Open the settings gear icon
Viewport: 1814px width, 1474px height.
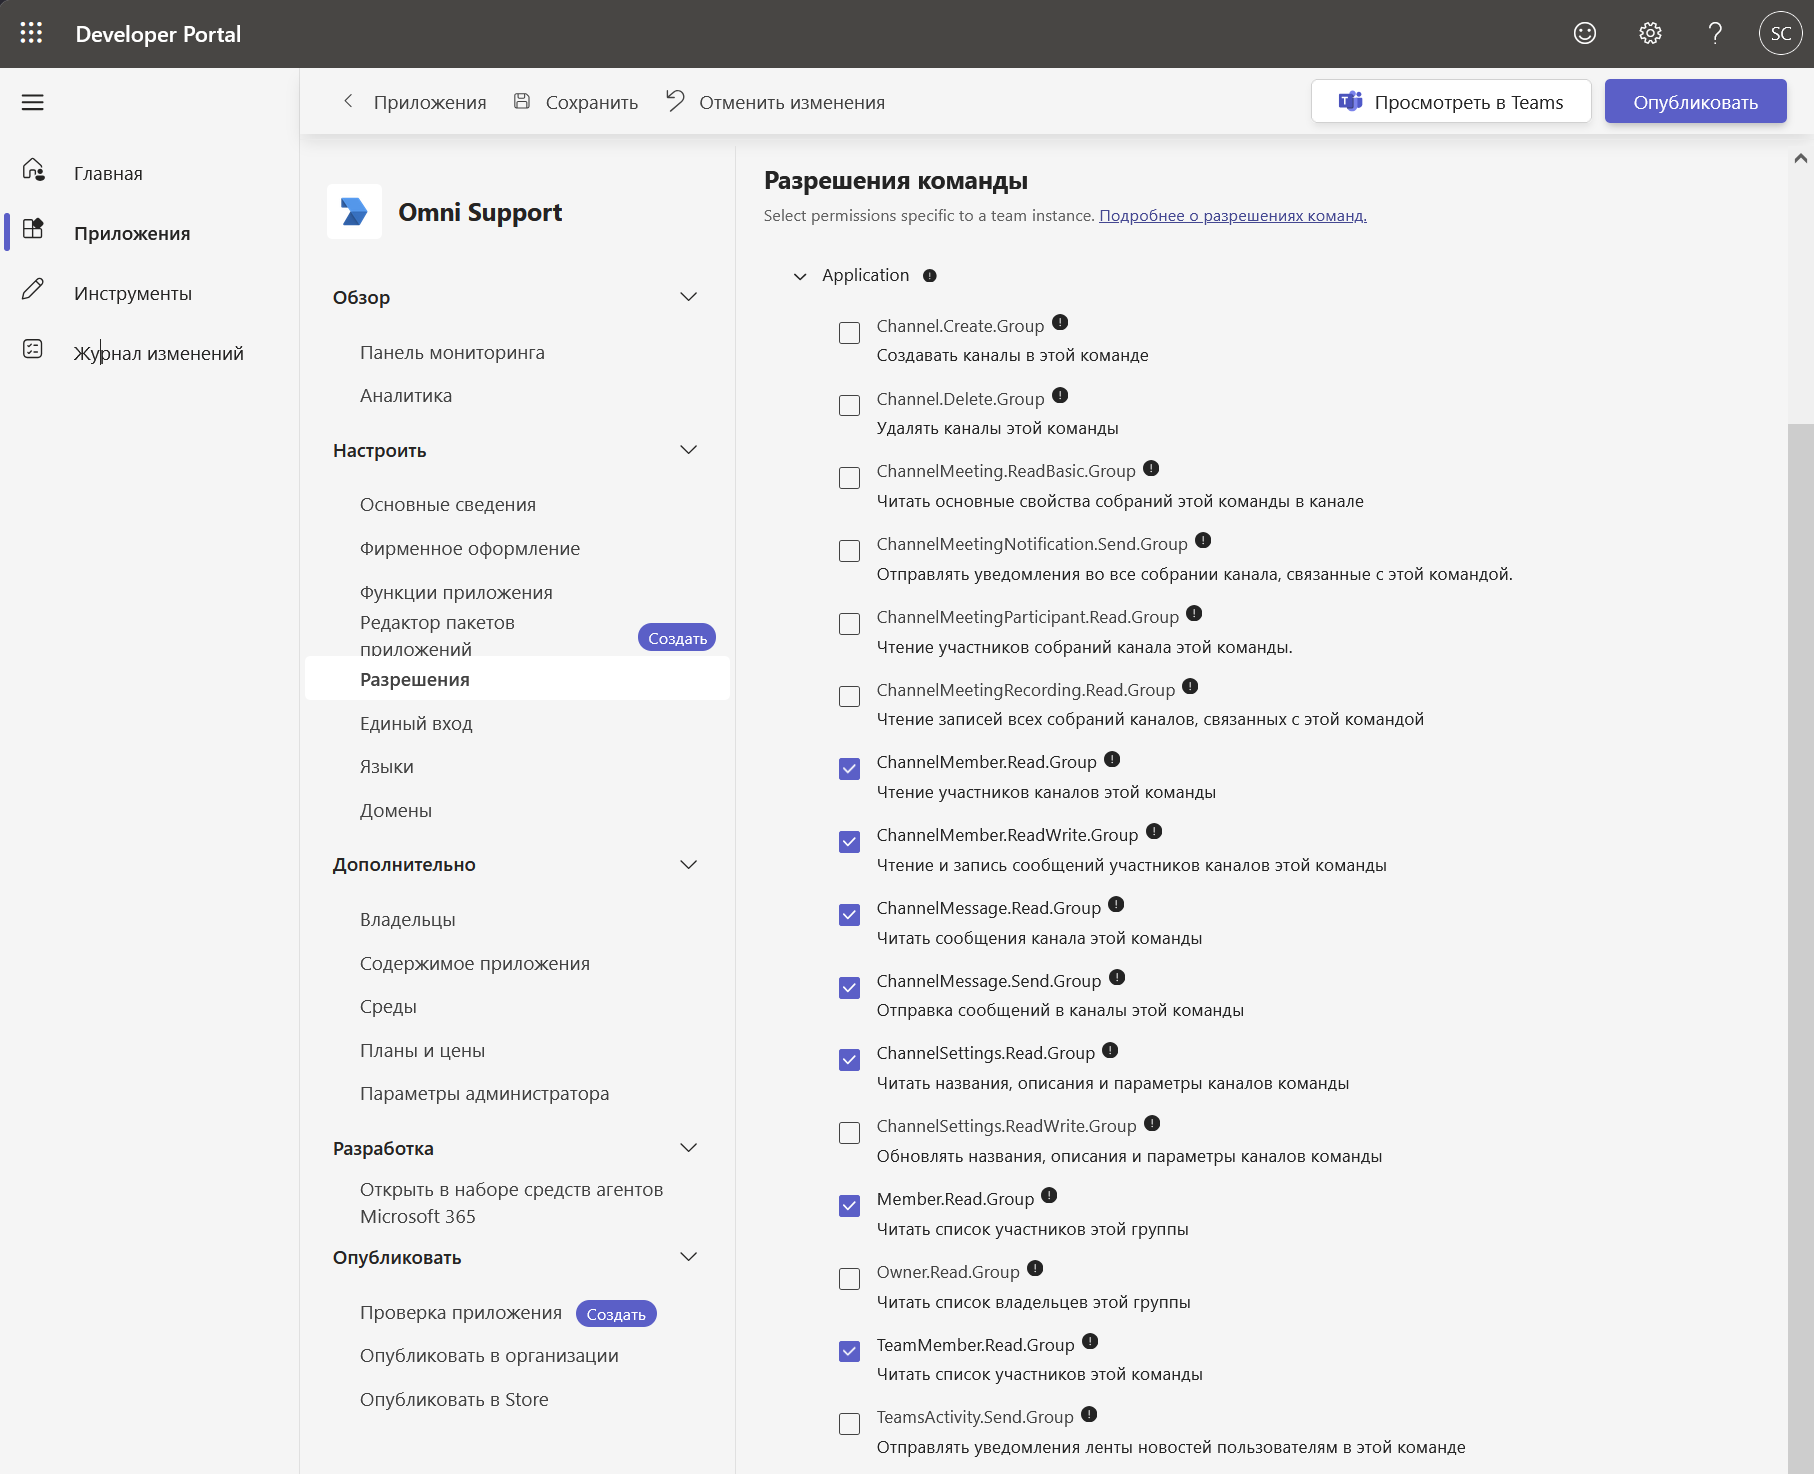[x=1650, y=33]
